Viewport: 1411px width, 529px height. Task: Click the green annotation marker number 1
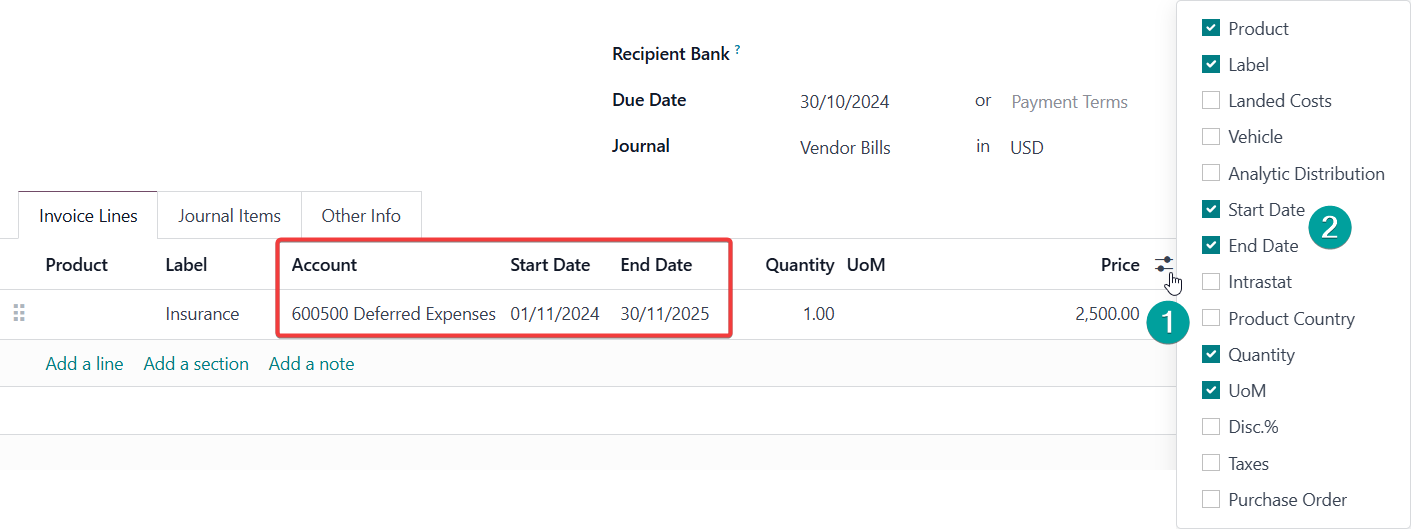[1166, 324]
